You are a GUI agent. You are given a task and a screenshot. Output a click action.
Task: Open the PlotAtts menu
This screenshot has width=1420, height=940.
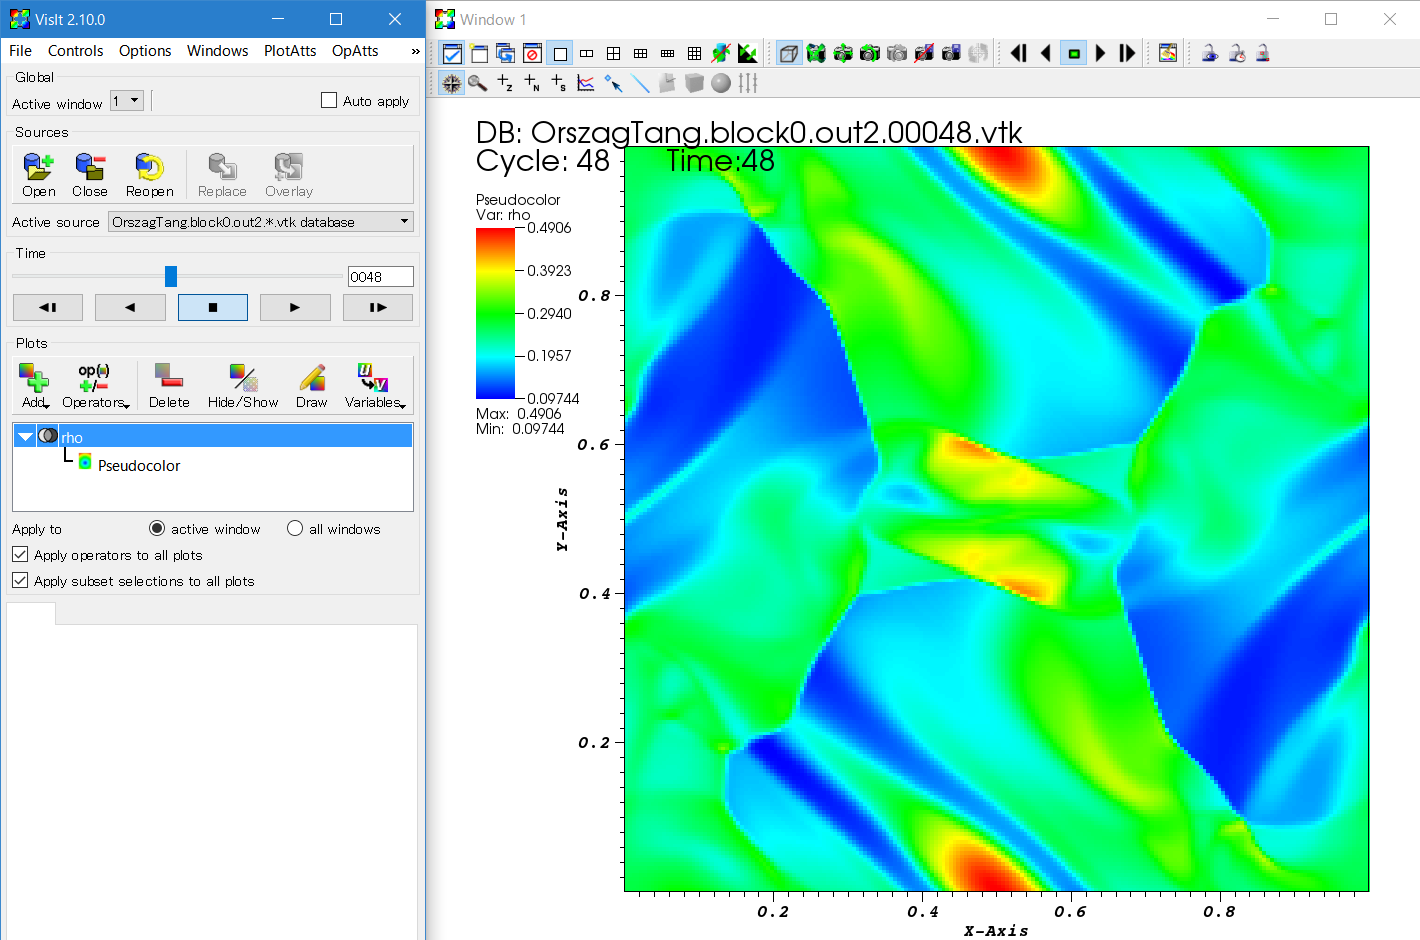tap(290, 51)
